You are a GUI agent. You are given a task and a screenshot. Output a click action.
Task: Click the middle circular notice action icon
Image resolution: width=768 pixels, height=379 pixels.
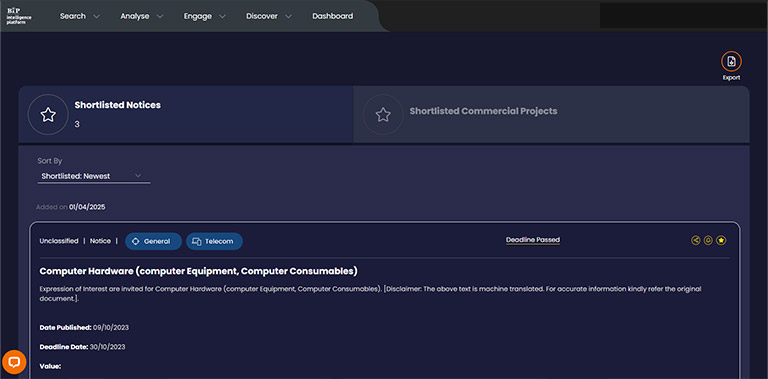pyautogui.click(x=708, y=240)
